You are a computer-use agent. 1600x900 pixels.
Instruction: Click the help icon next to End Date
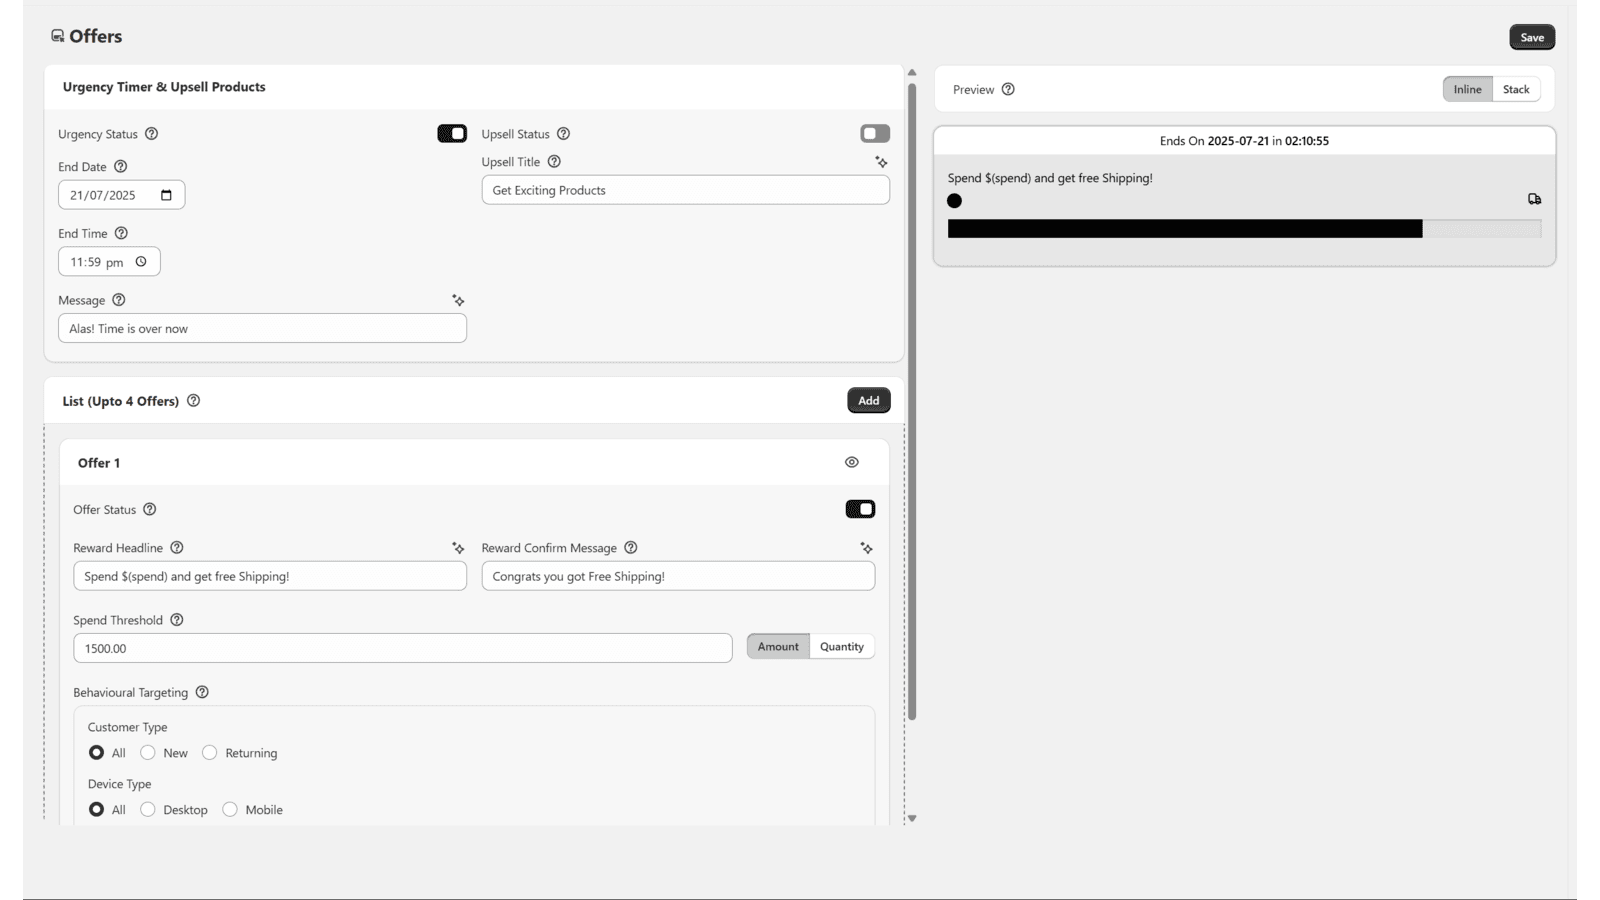click(x=120, y=167)
